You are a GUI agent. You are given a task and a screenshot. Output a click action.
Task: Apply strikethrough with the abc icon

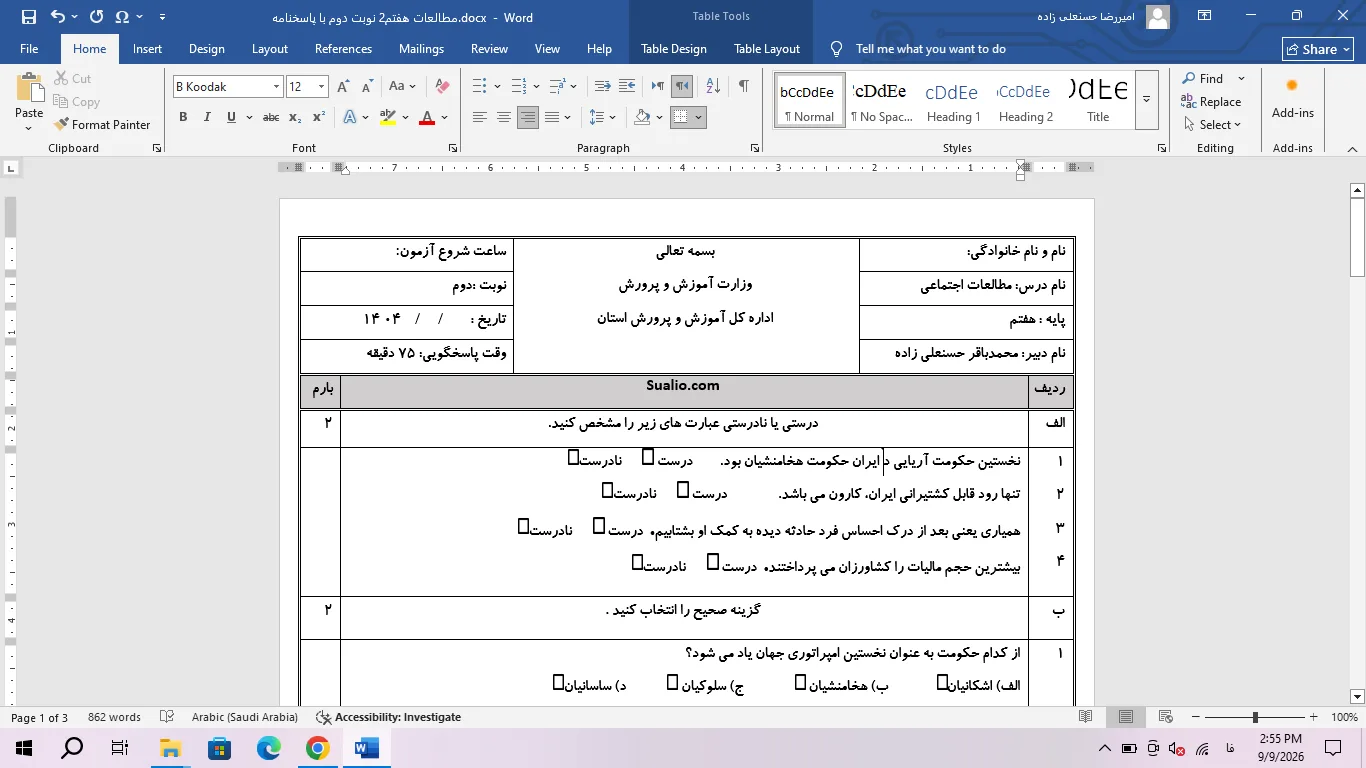271,117
